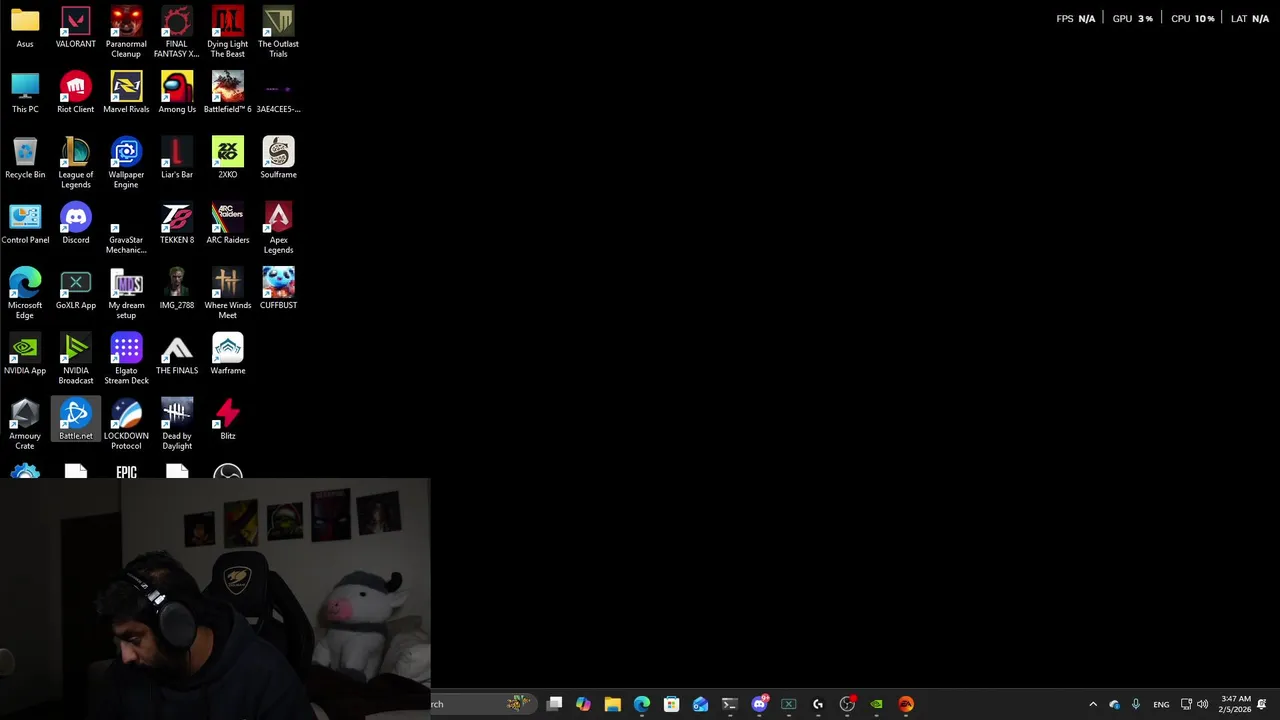Select the Among Us icon

click(x=177, y=93)
